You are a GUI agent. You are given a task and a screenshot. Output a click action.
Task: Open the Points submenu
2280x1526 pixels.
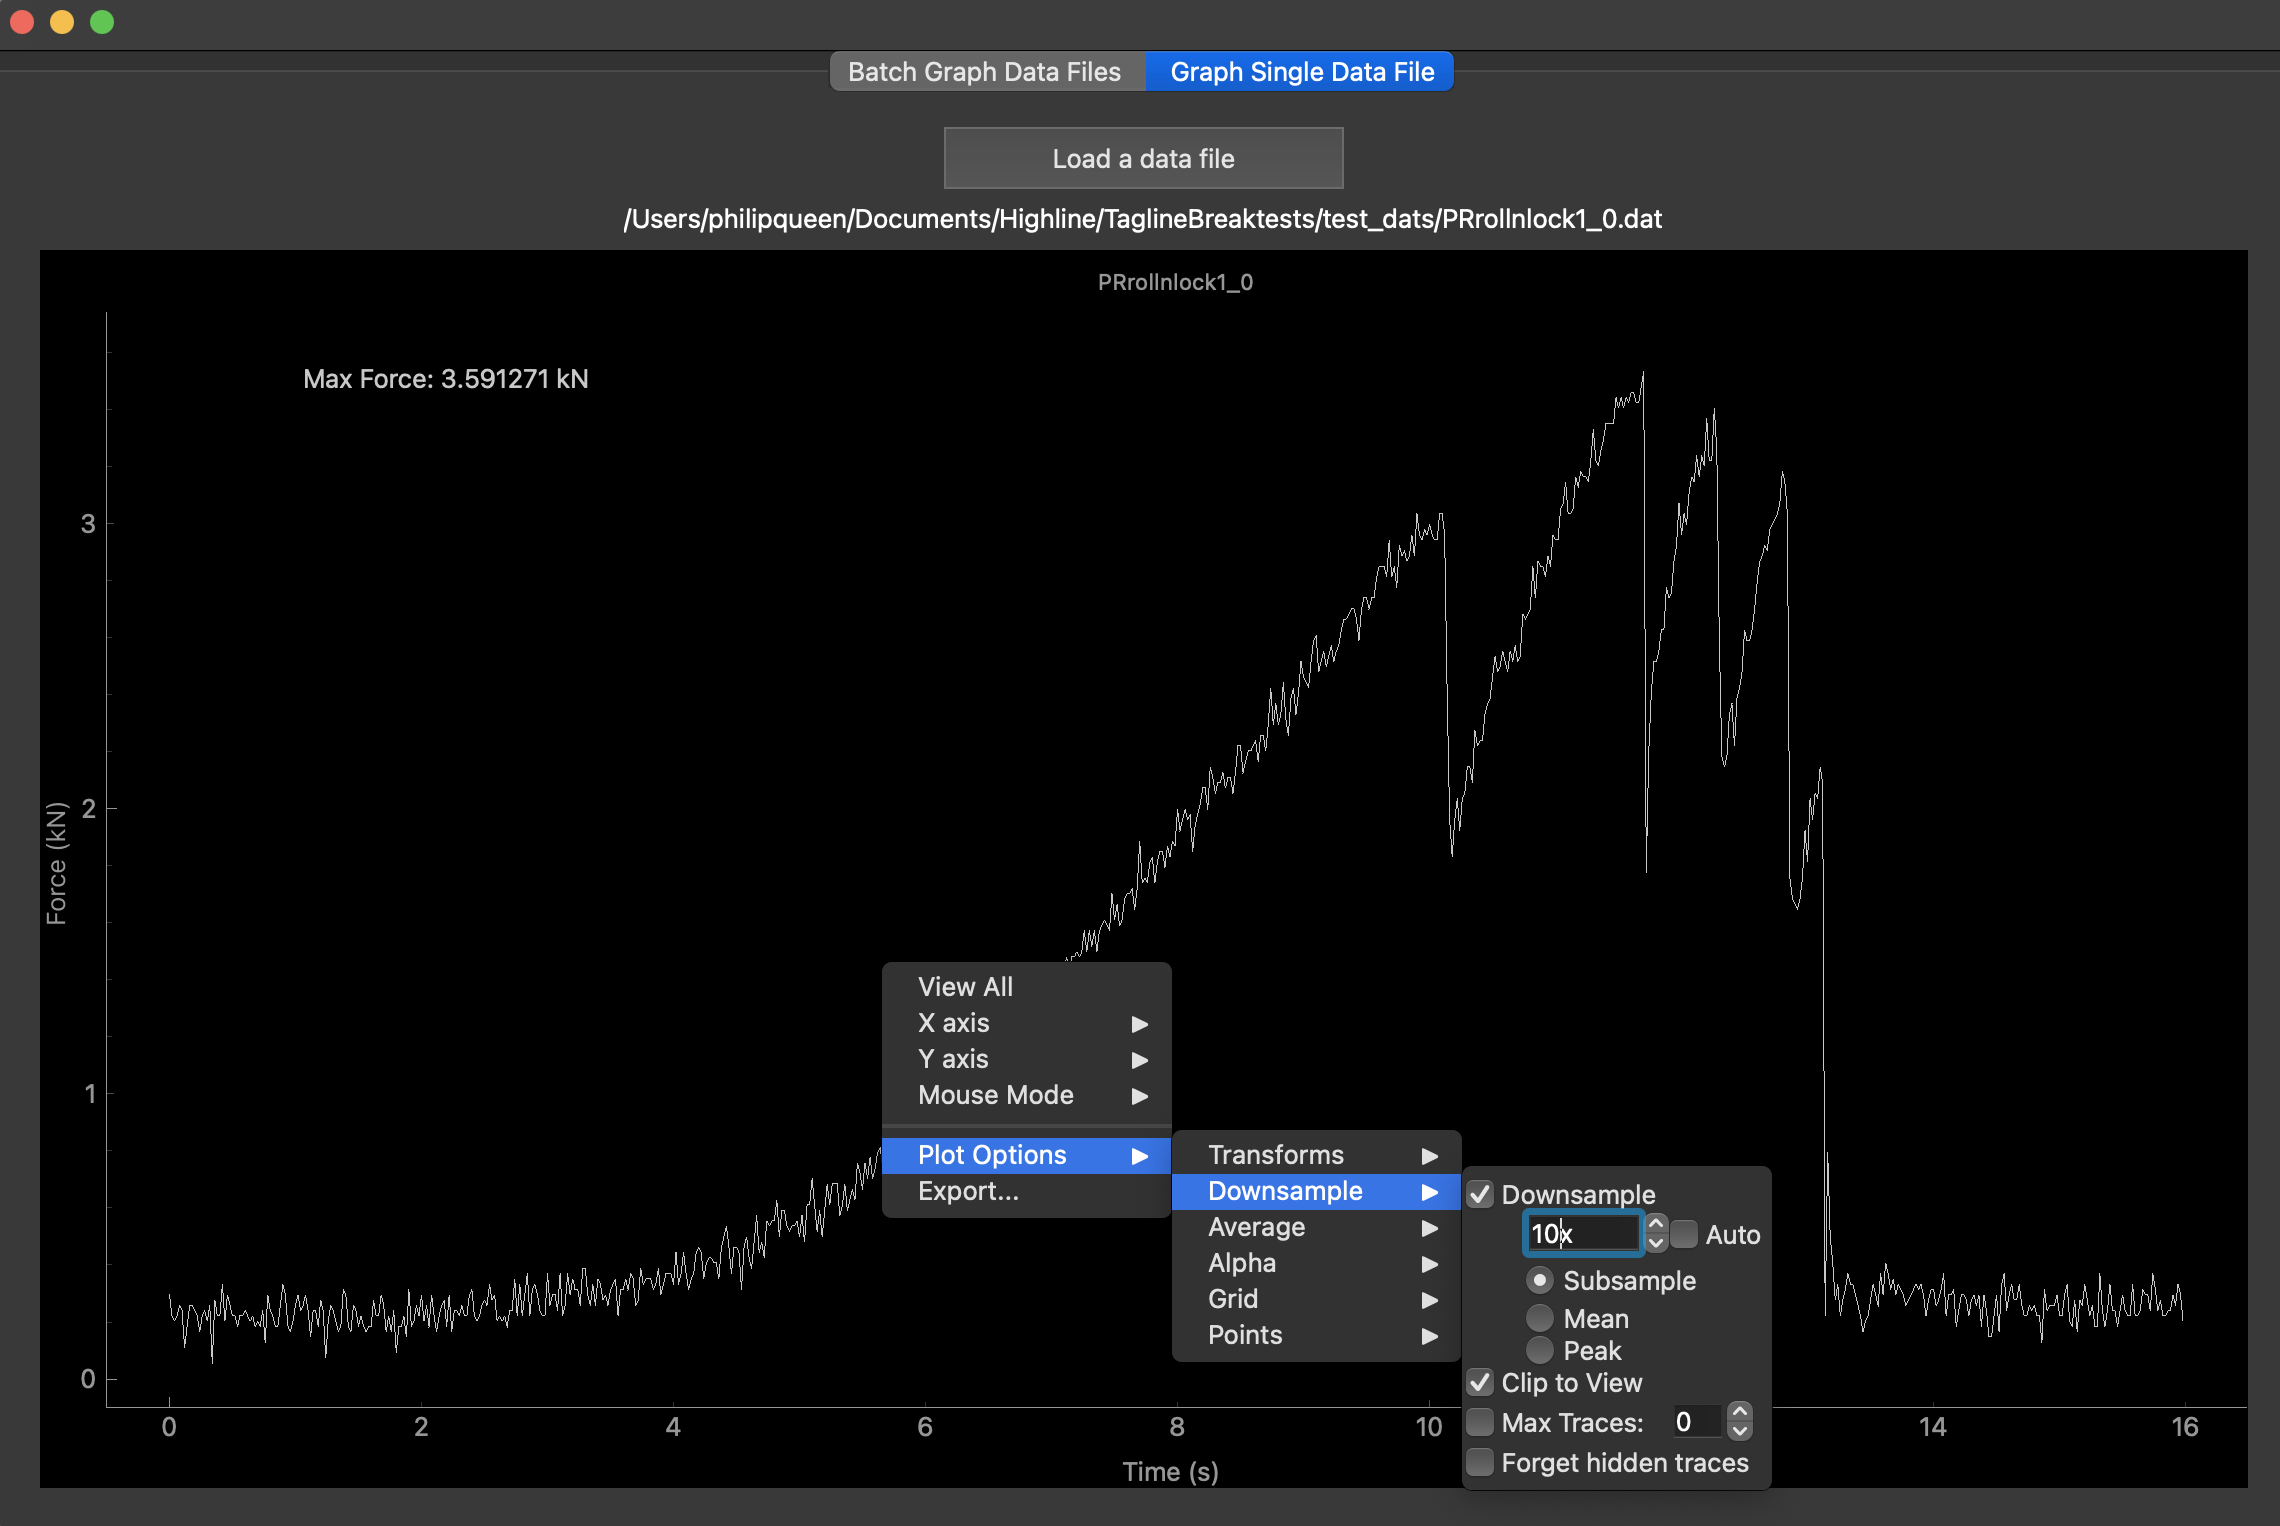pyautogui.click(x=1245, y=1335)
